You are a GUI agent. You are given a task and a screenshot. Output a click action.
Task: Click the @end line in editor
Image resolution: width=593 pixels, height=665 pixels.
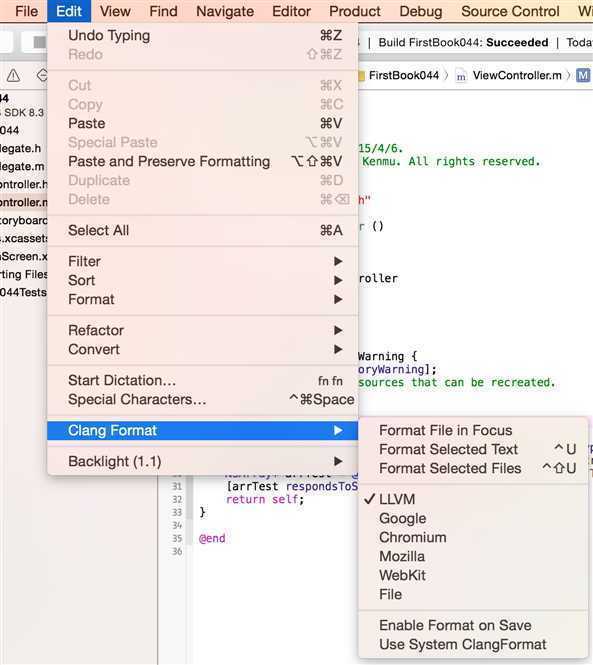click(x=212, y=538)
